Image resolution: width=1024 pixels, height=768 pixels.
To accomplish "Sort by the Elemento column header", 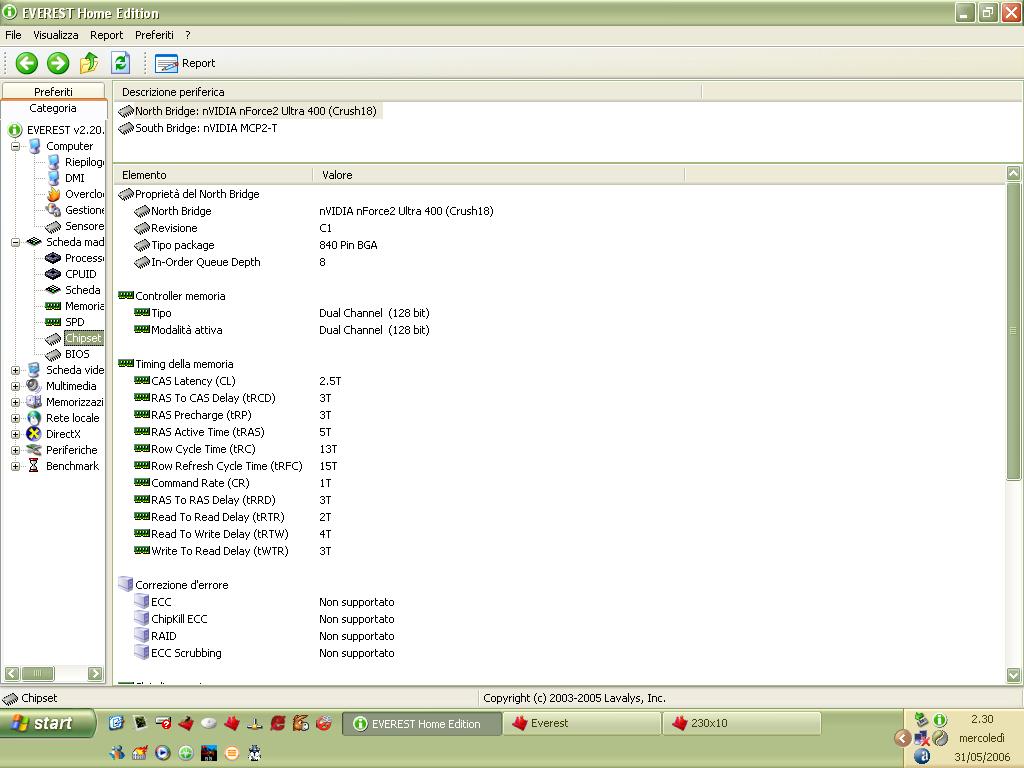I will click(x=214, y=175).
